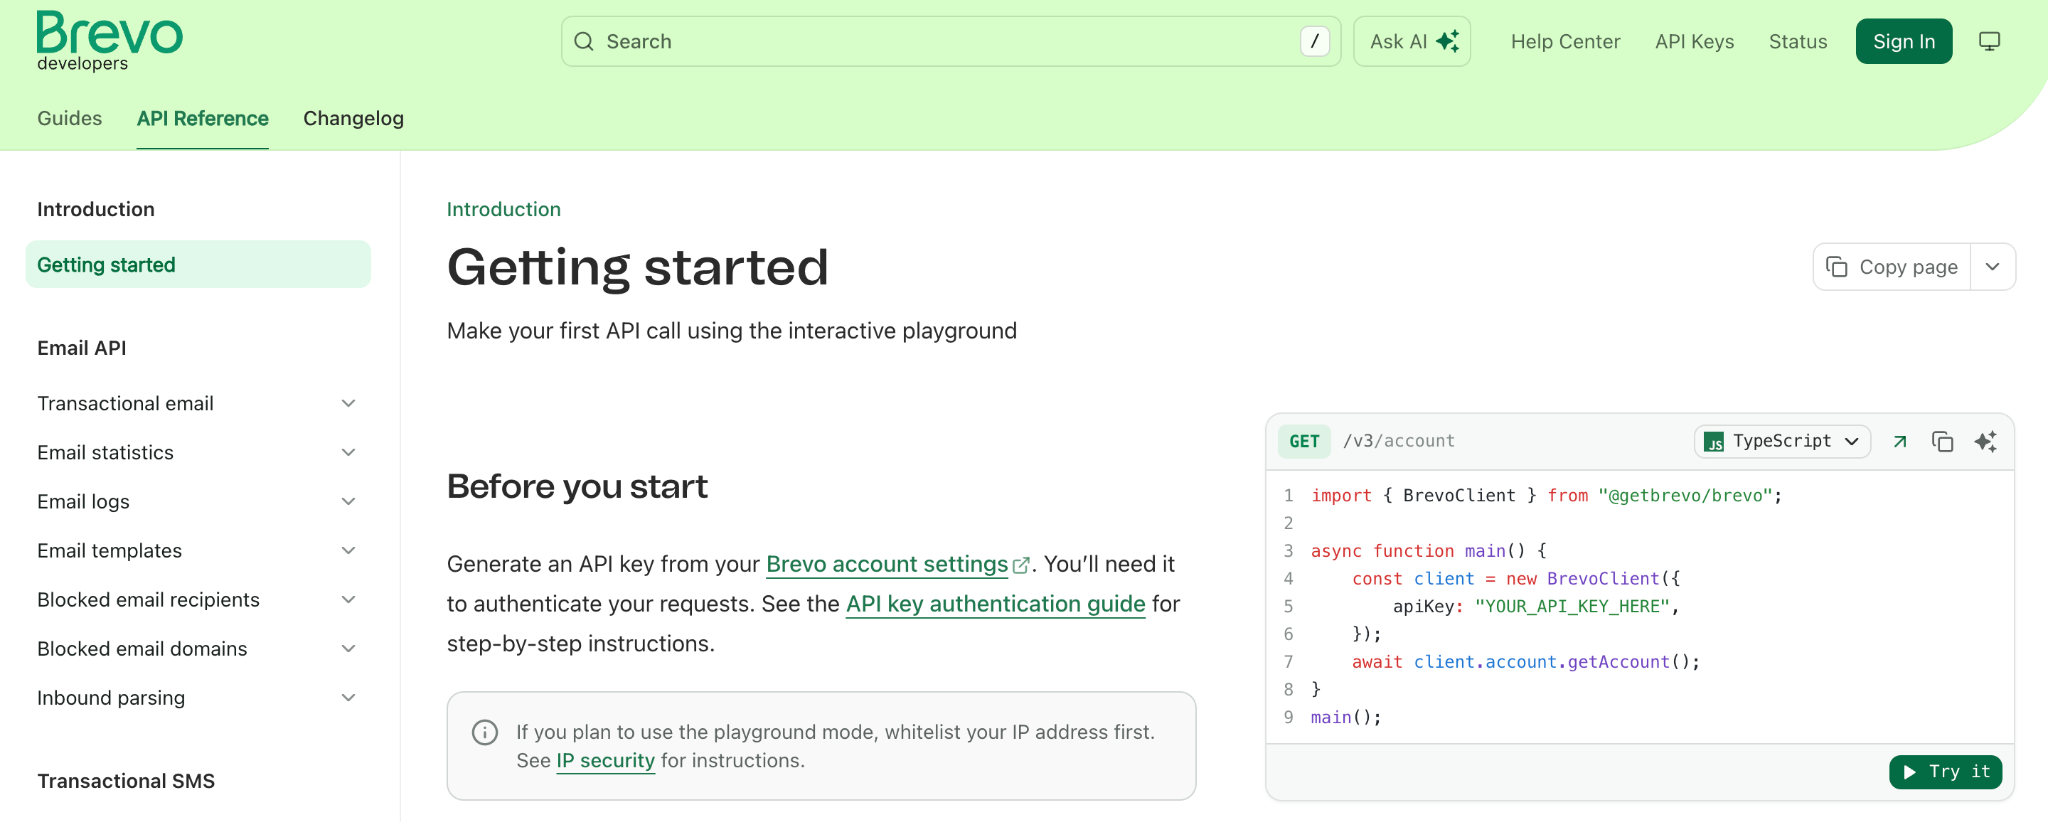Switch to the Guides tab
Screen dimensions: 2048x822
tap(70, 118)
